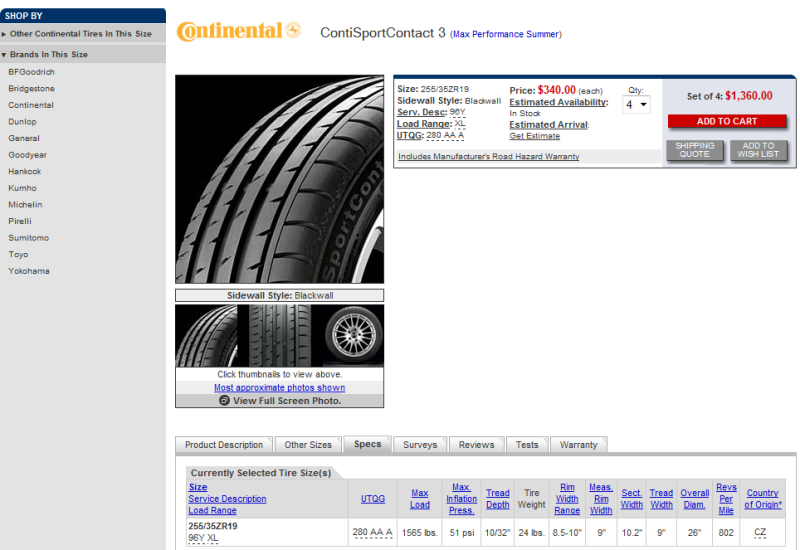Screen dimensions: 800x550
Task: Select Yokohama brand
Action: click(x=29, y=271)
